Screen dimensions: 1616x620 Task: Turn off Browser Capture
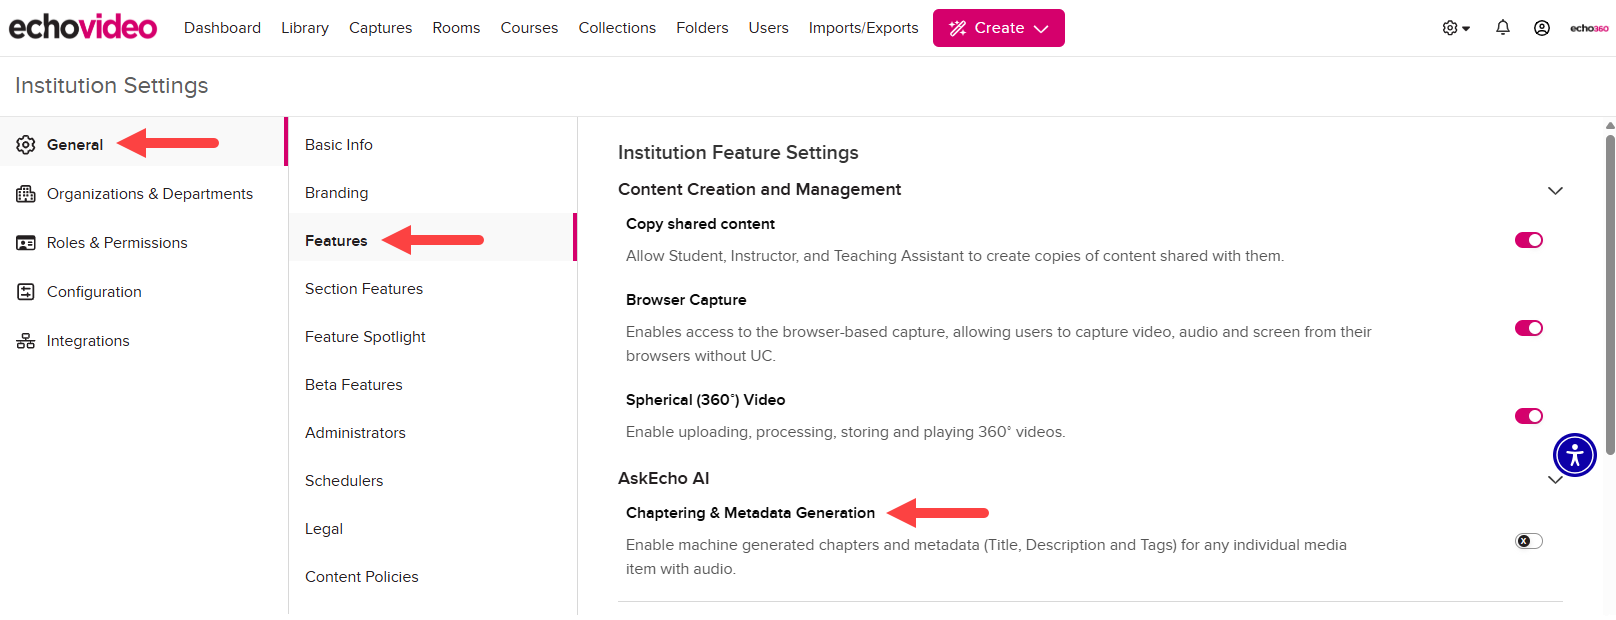[1528, 327]
